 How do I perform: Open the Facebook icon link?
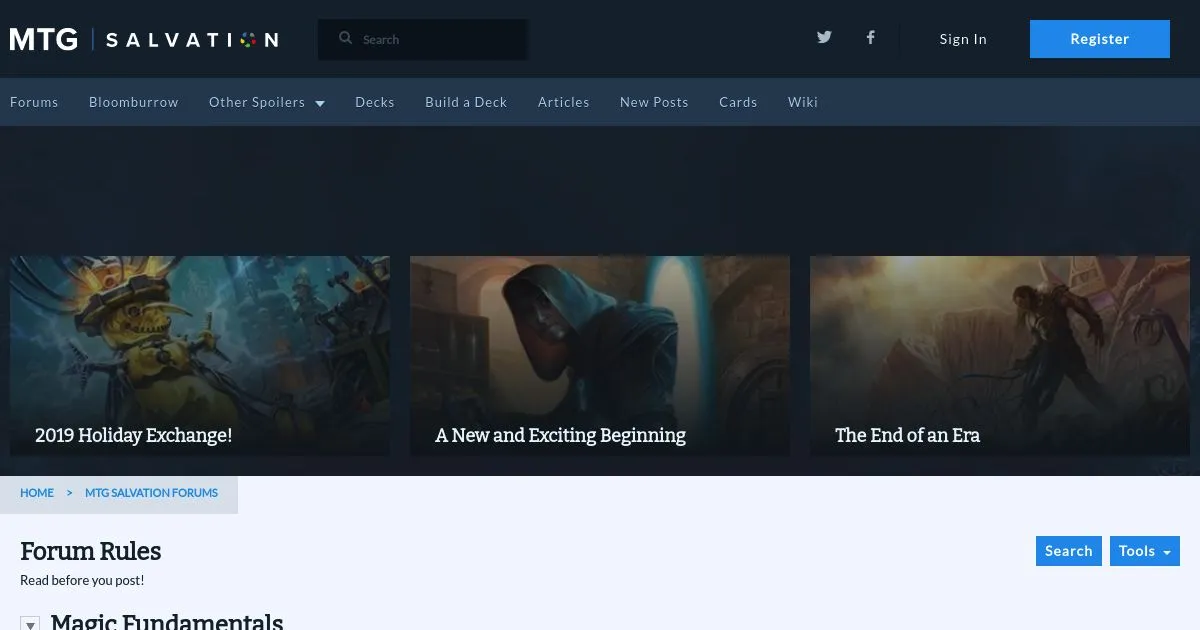(871, 38)
